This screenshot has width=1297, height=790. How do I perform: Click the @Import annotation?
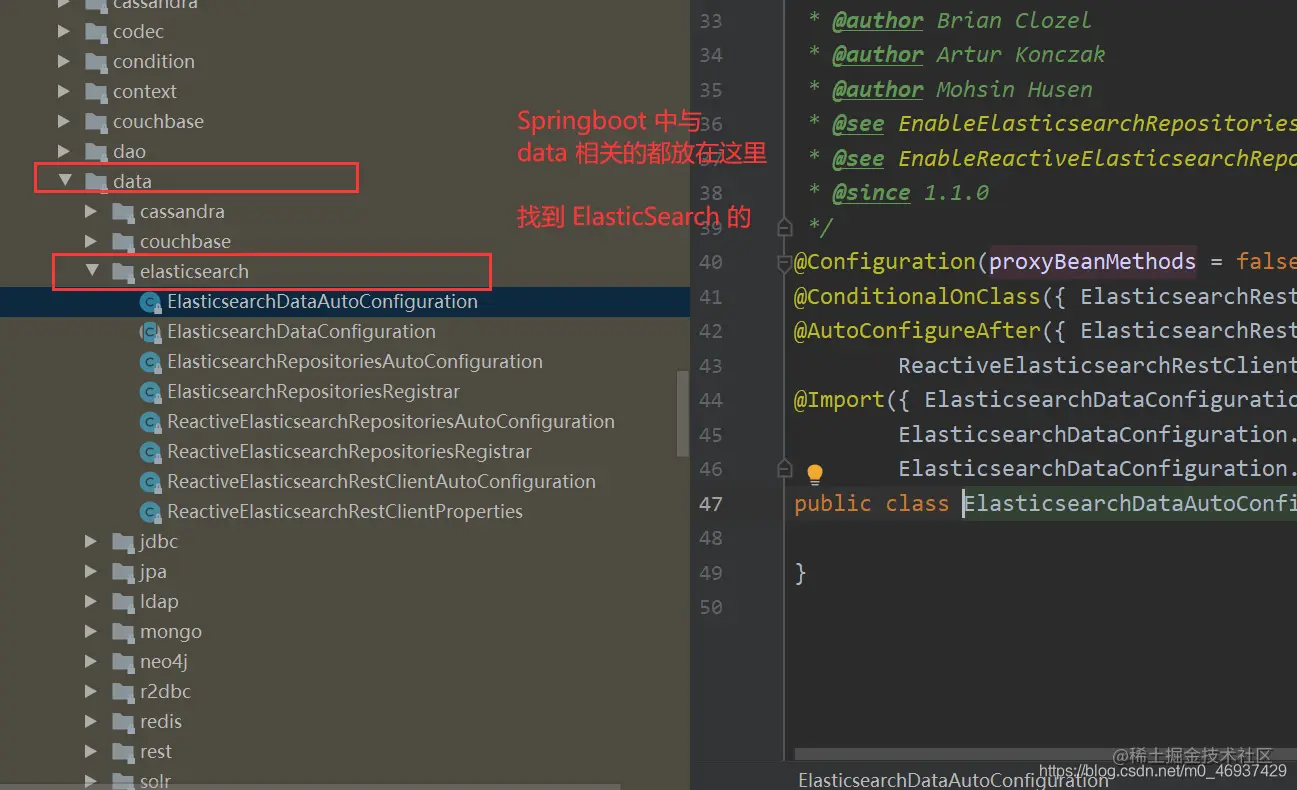839,400
